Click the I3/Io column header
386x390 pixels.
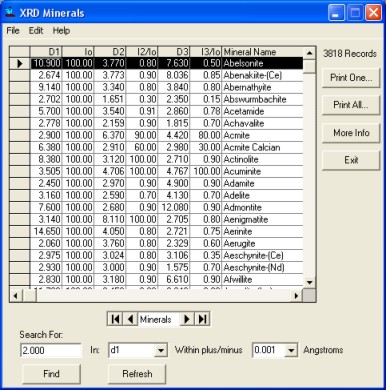point(206,52)
